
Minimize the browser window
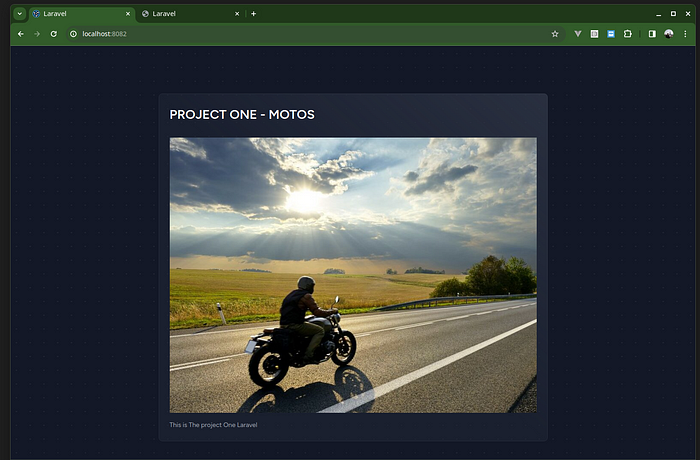point(658,14)
